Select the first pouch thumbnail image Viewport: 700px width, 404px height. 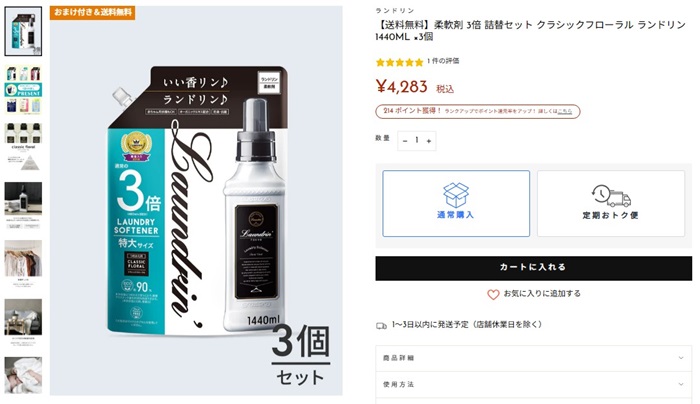coord(23,31)
